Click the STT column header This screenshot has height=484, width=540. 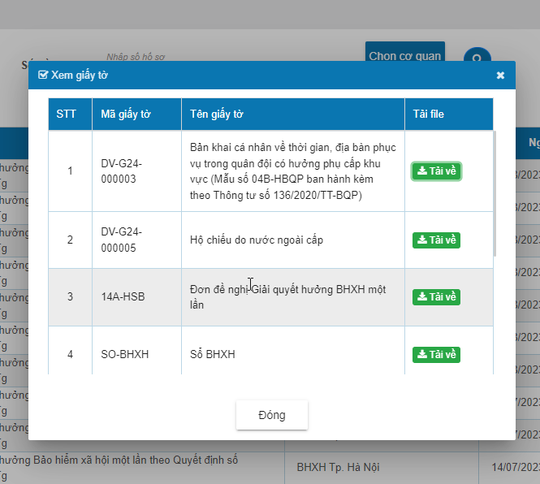click(70, 114)
